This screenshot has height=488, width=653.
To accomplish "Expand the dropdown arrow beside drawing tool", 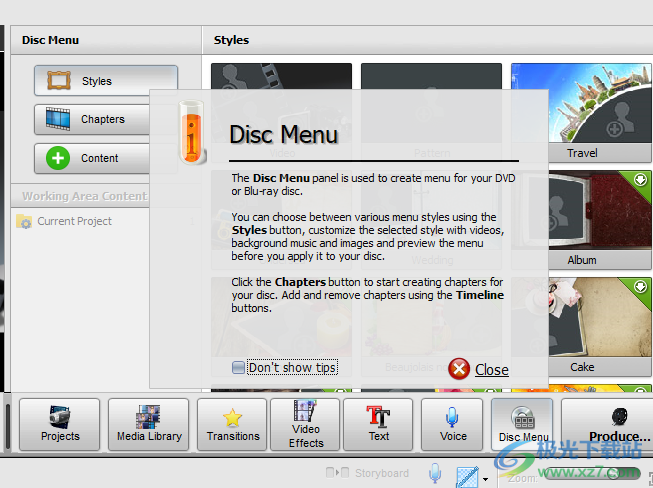I will point(486,479).
